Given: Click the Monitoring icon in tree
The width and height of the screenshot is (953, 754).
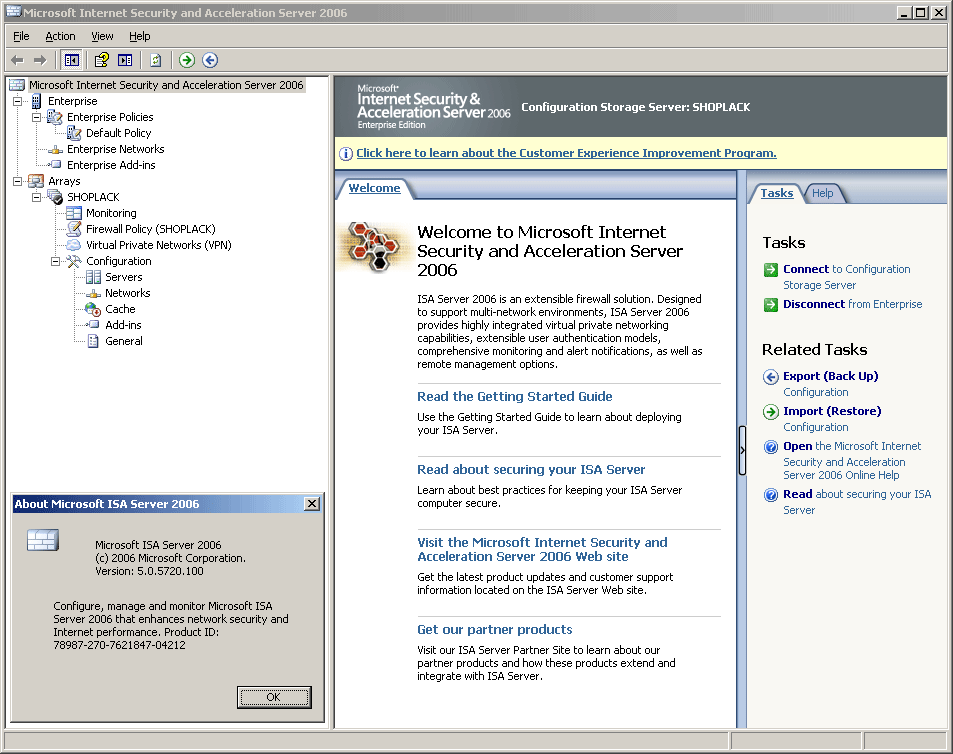Looking at the screenshot, I should [74, 213].
